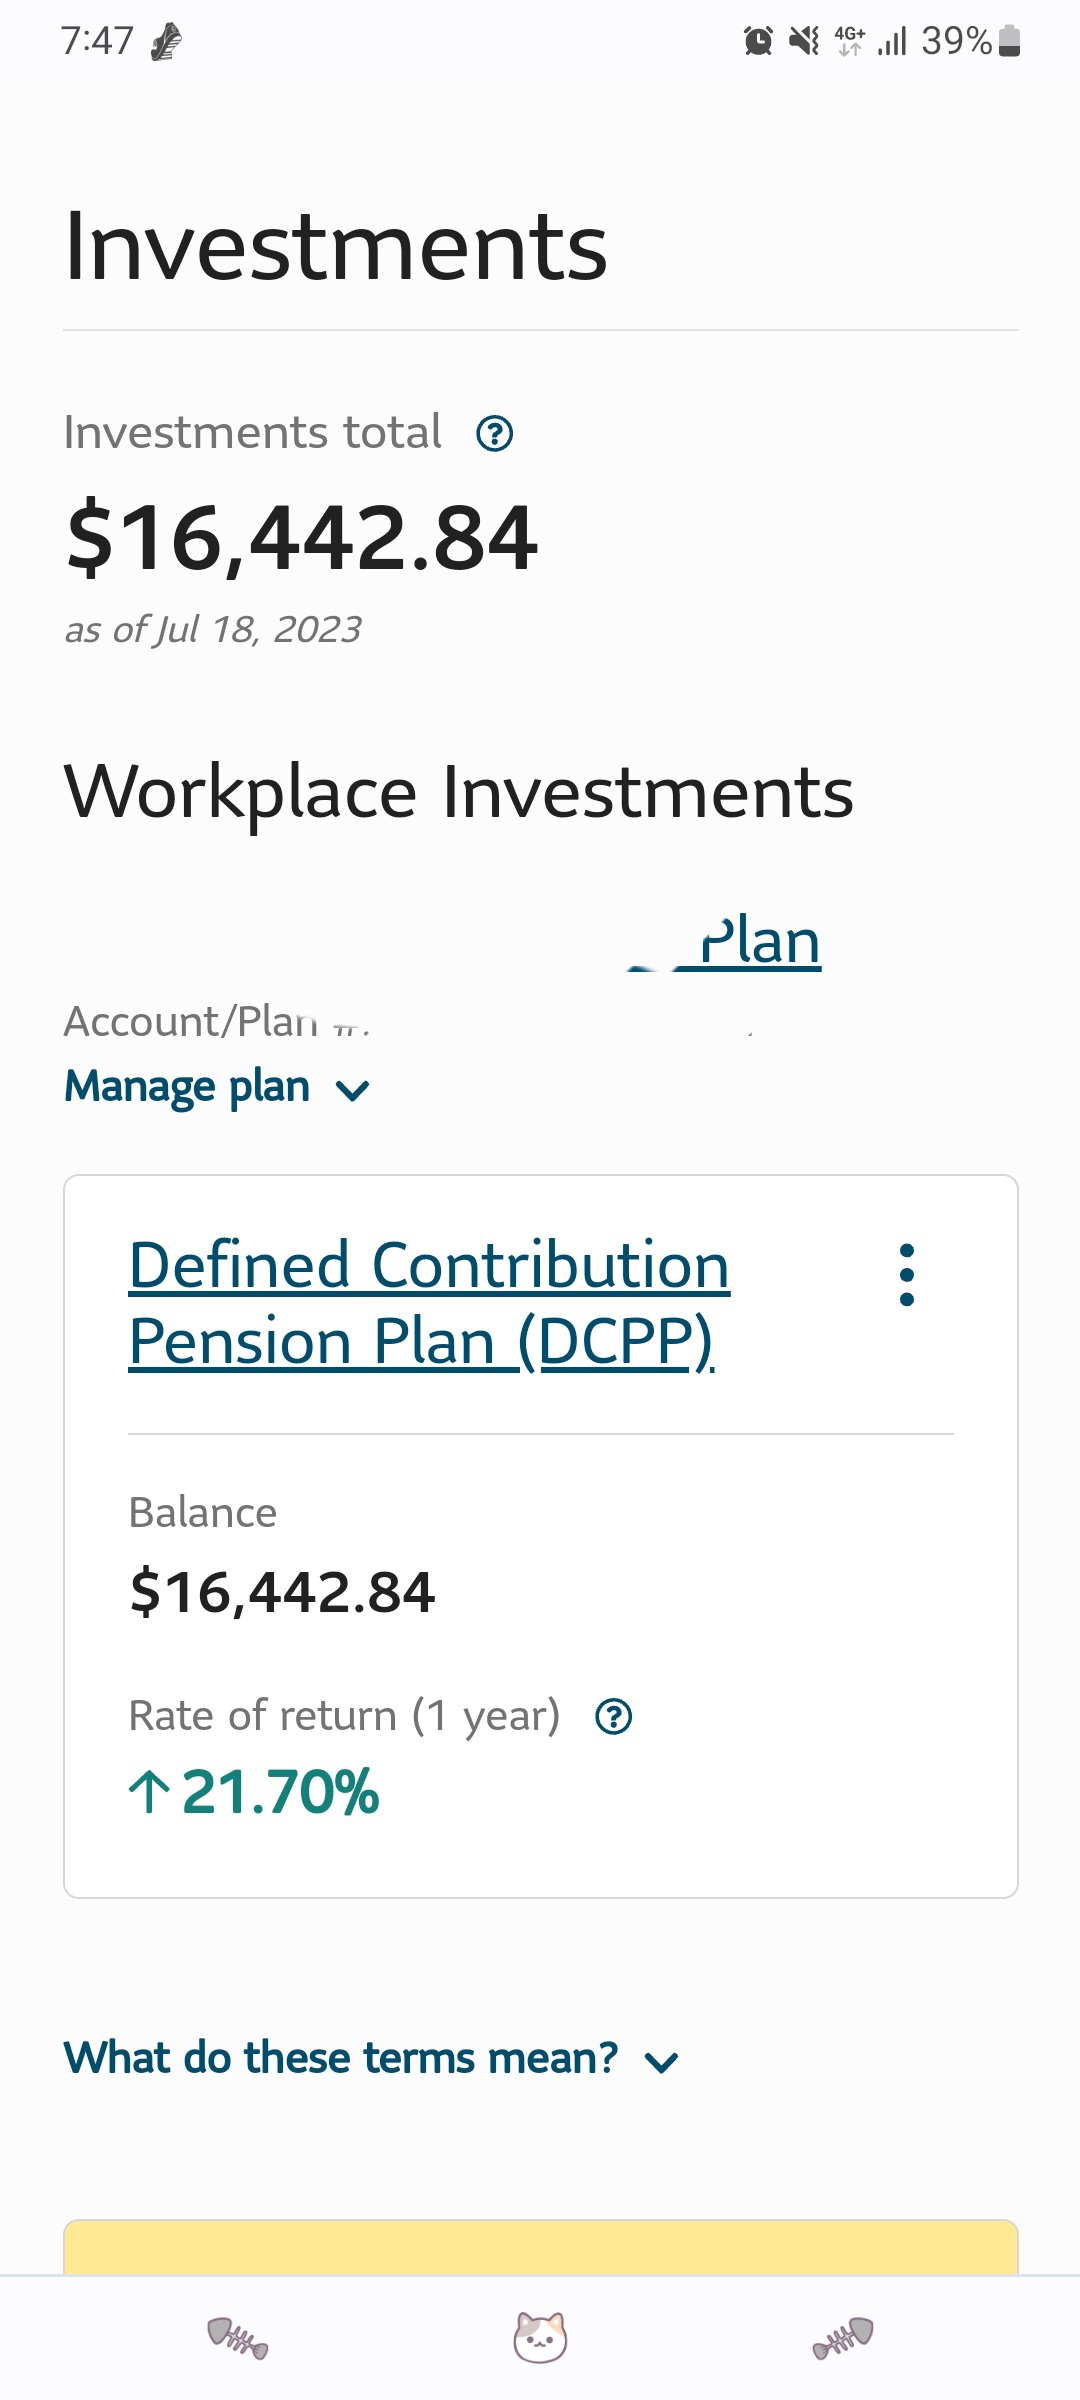Screen dimensions: 1080x2400
Task: Tap the $16,442.84 Balance in DCPP card
Action: click(x=283, y=1592)
